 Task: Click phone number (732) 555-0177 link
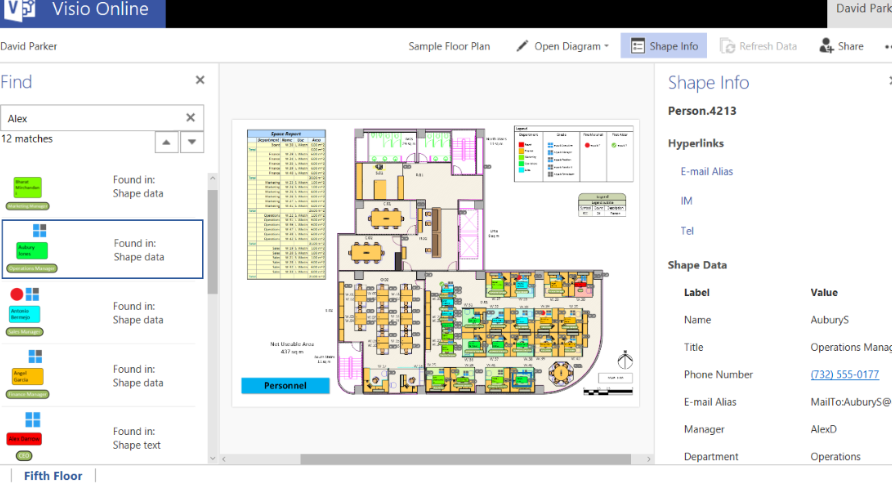844,374
